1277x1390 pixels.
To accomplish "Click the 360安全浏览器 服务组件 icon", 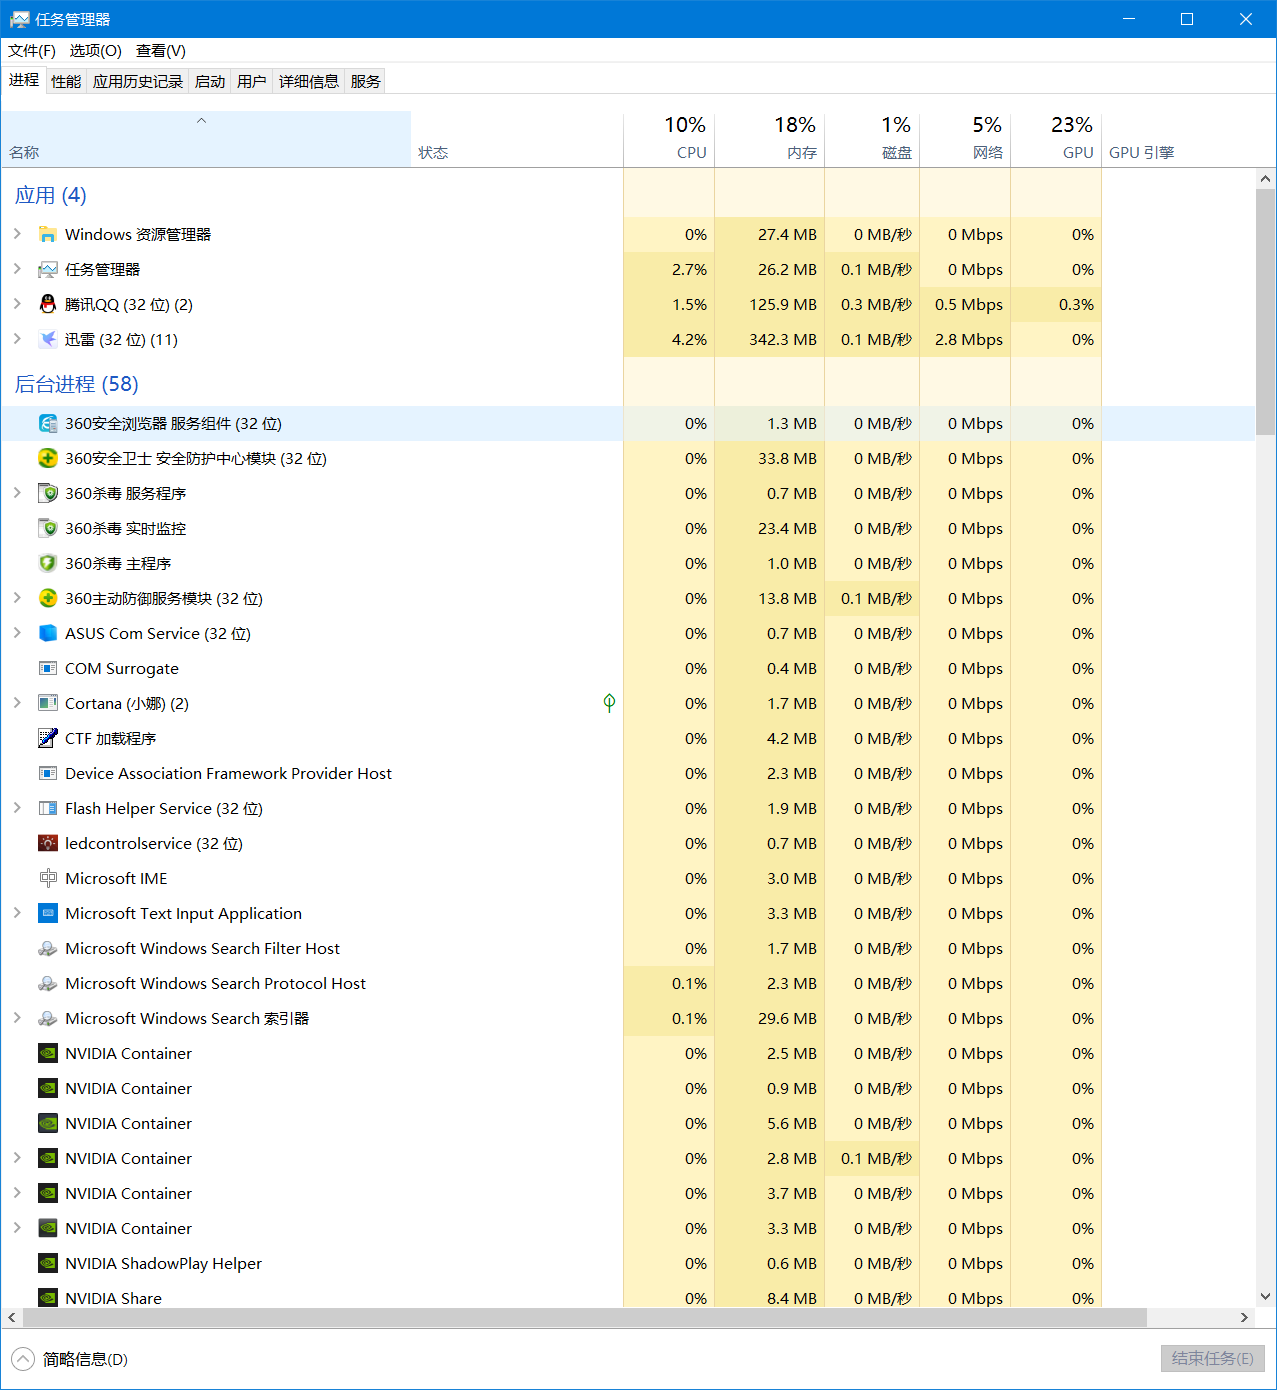I will (x=47, y=424).
